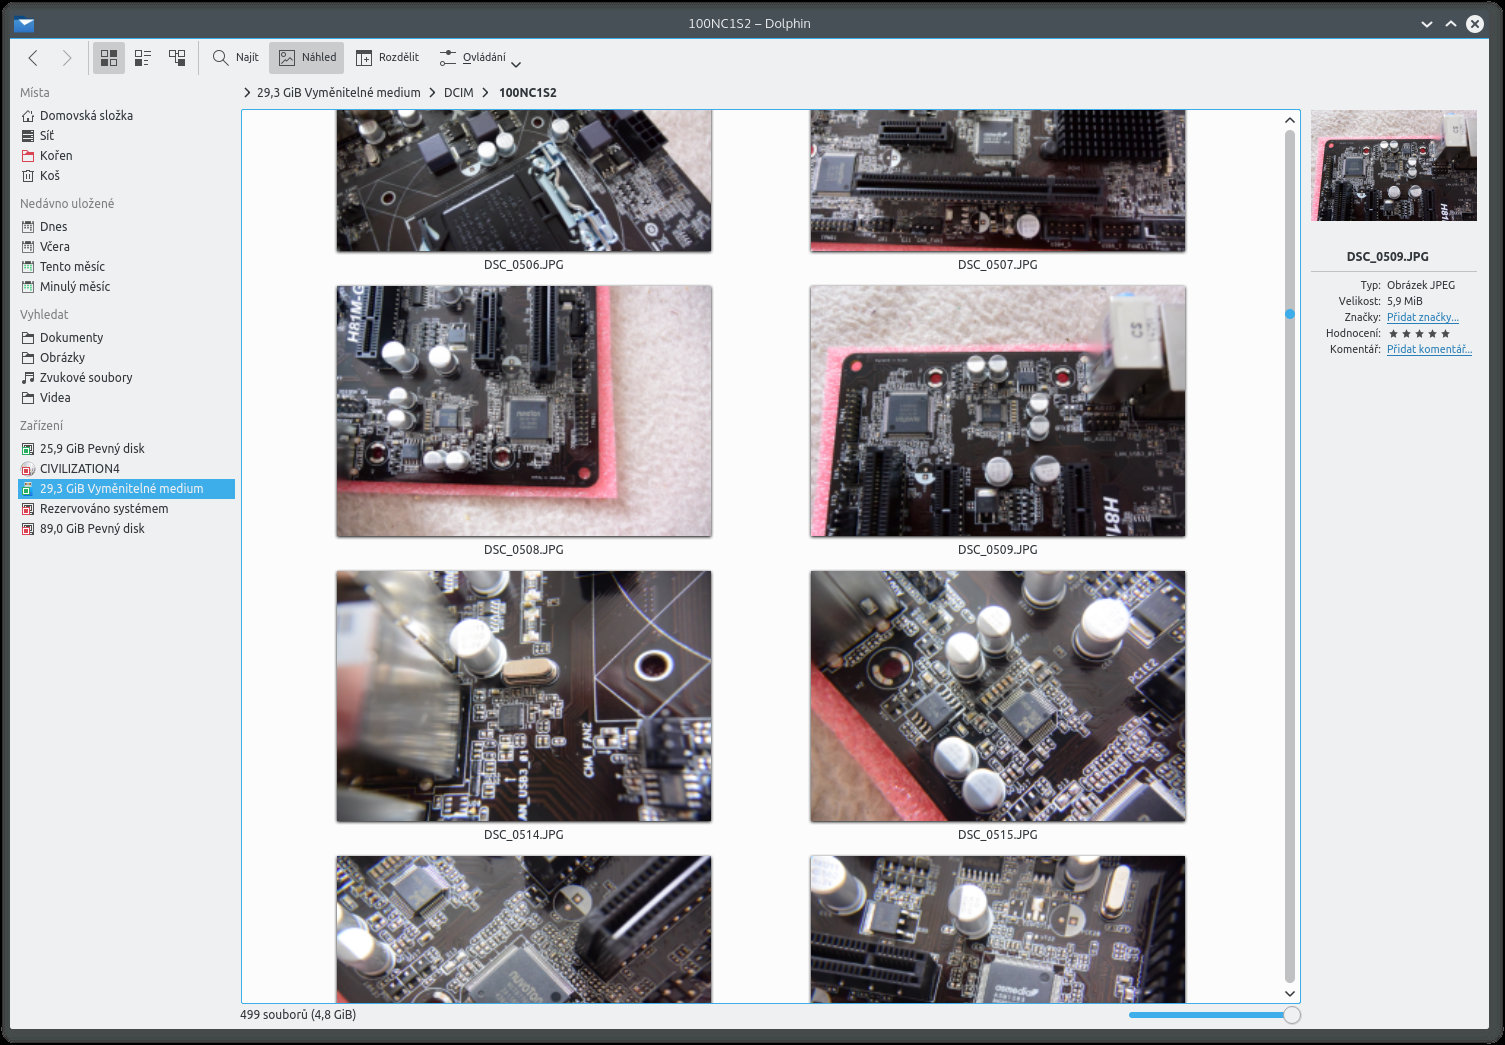This screenshot has height=1045, width=1505.
Task: Set rating to first star
Action: (1394, 333)
